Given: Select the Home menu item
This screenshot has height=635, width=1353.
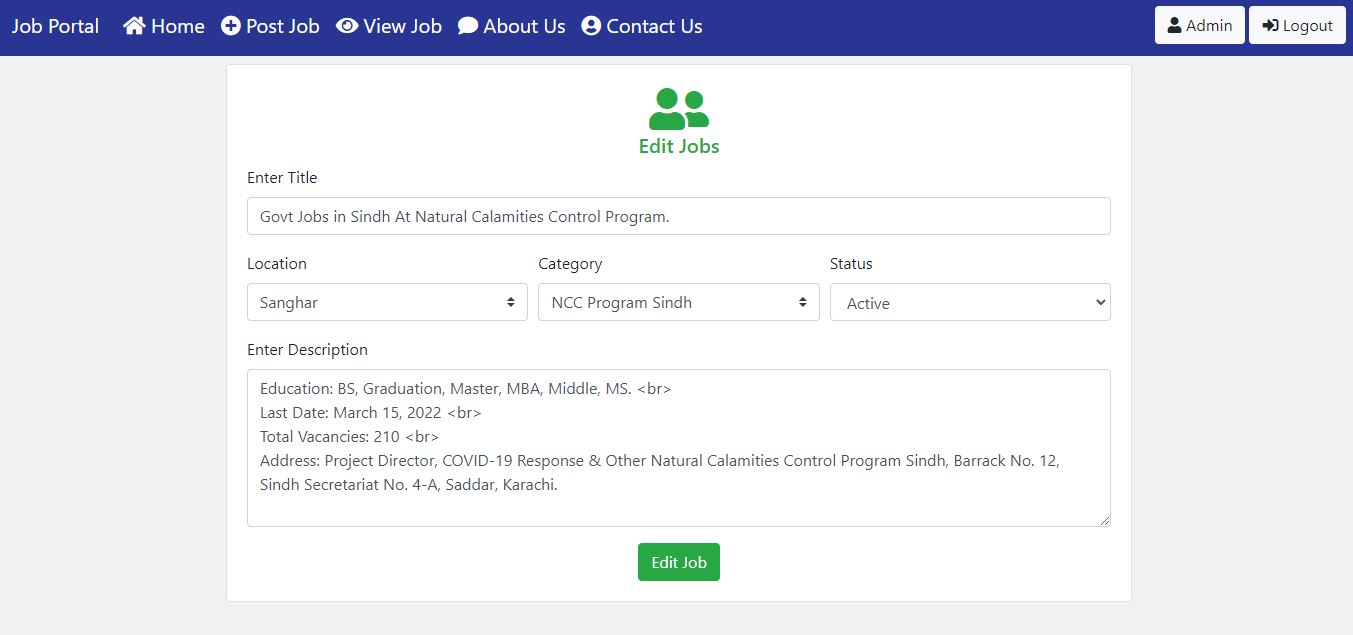Looking at the screenshot, I should pyautogui.click(x=163, y=26).
